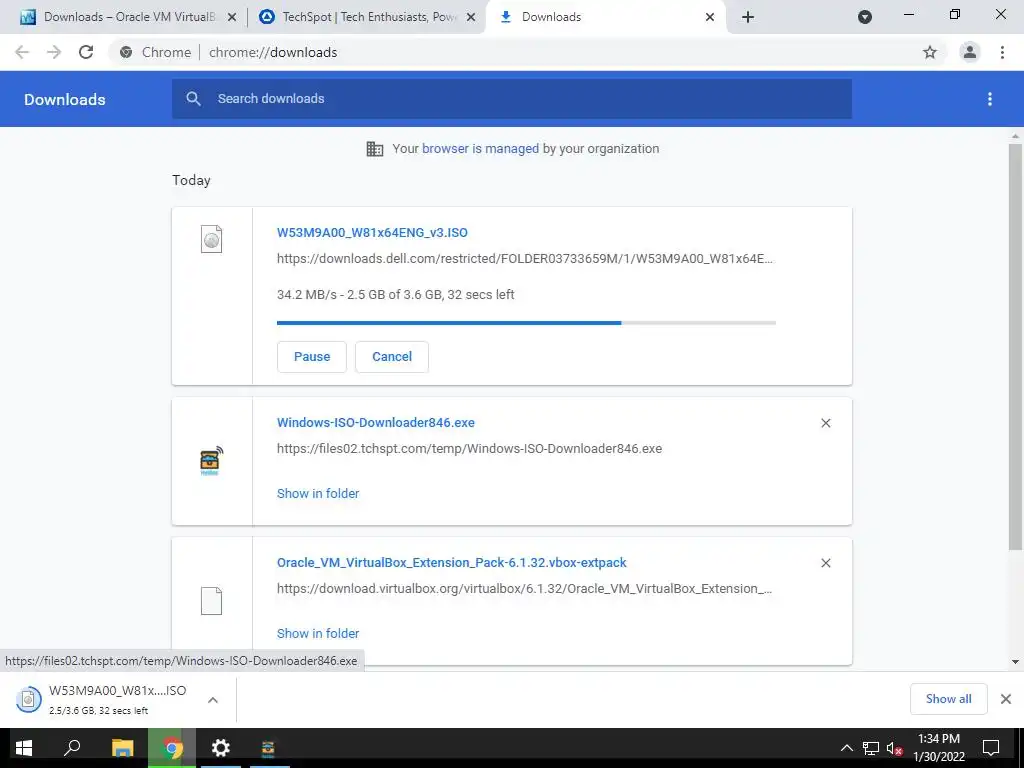The height and width of the screenshot is (768, 1024).
Task: Open the Windows ISO Downloader taskbar icon
Action: click(x=268, y=748)
